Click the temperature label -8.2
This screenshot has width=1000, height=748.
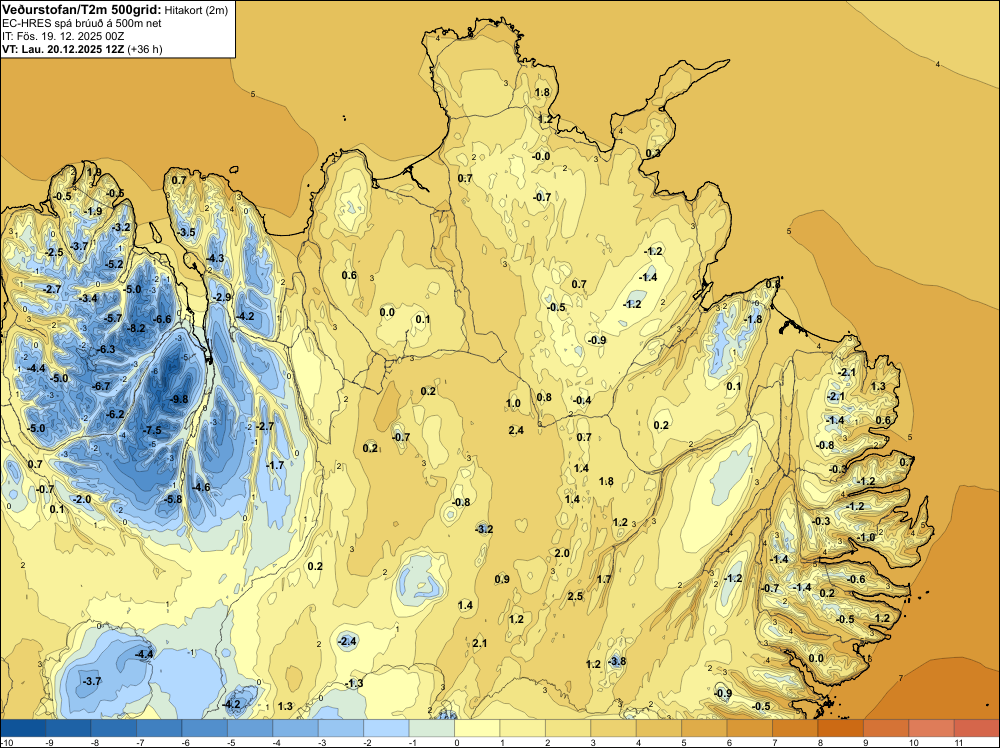click(x=135, y=329)
